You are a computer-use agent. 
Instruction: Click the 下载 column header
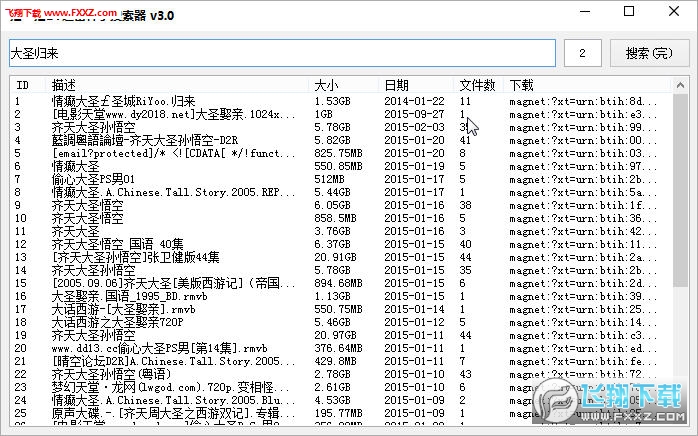(x=521, y=85)
